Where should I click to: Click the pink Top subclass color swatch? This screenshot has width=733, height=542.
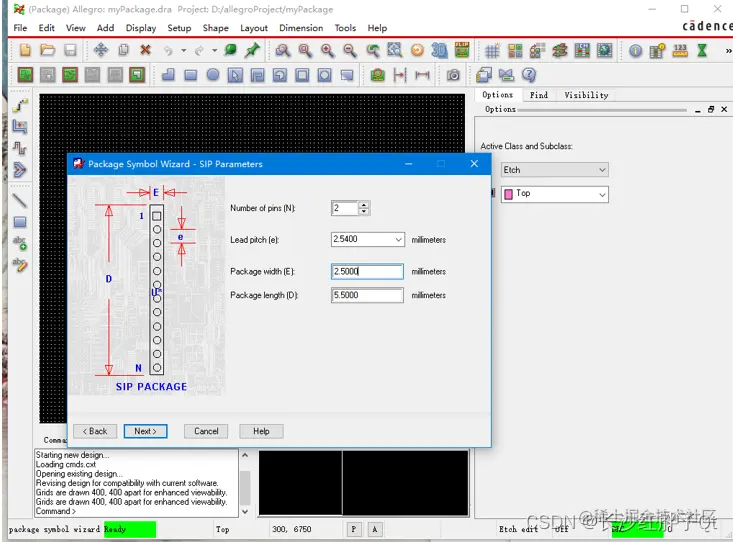(509, 194)
